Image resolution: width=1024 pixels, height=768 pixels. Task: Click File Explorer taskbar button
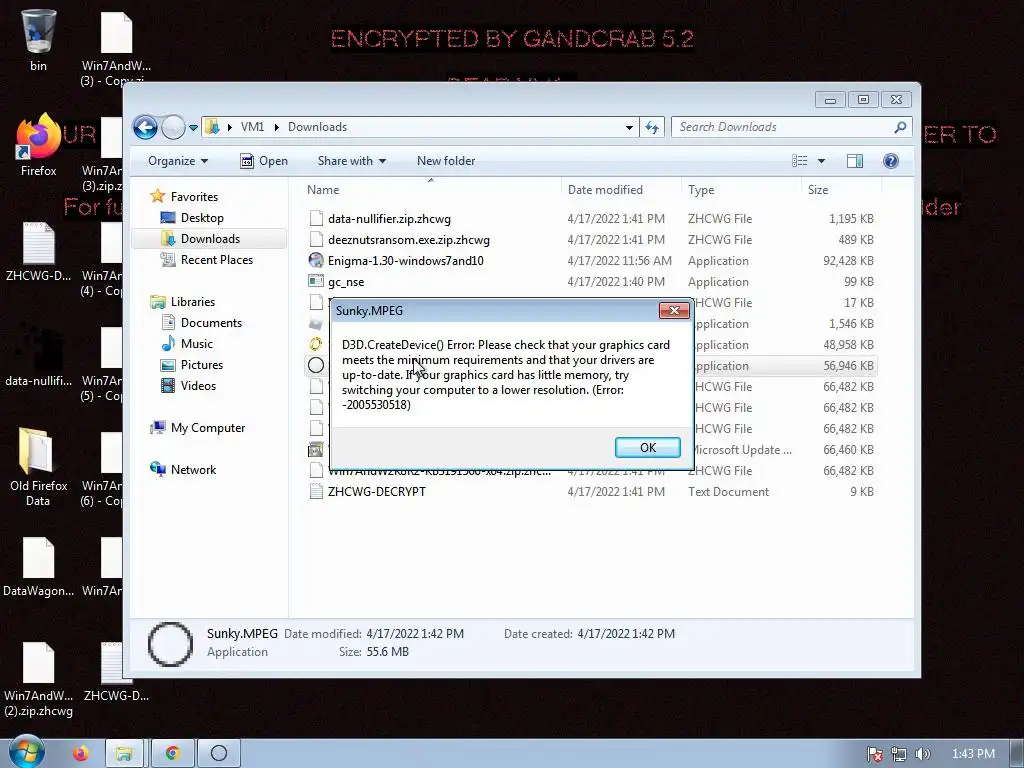[x=123, y=754]
